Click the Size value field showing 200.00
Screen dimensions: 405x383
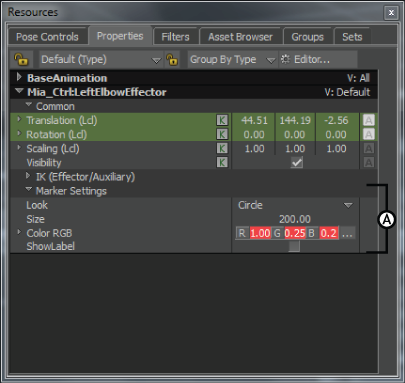[x=295, y=219]
